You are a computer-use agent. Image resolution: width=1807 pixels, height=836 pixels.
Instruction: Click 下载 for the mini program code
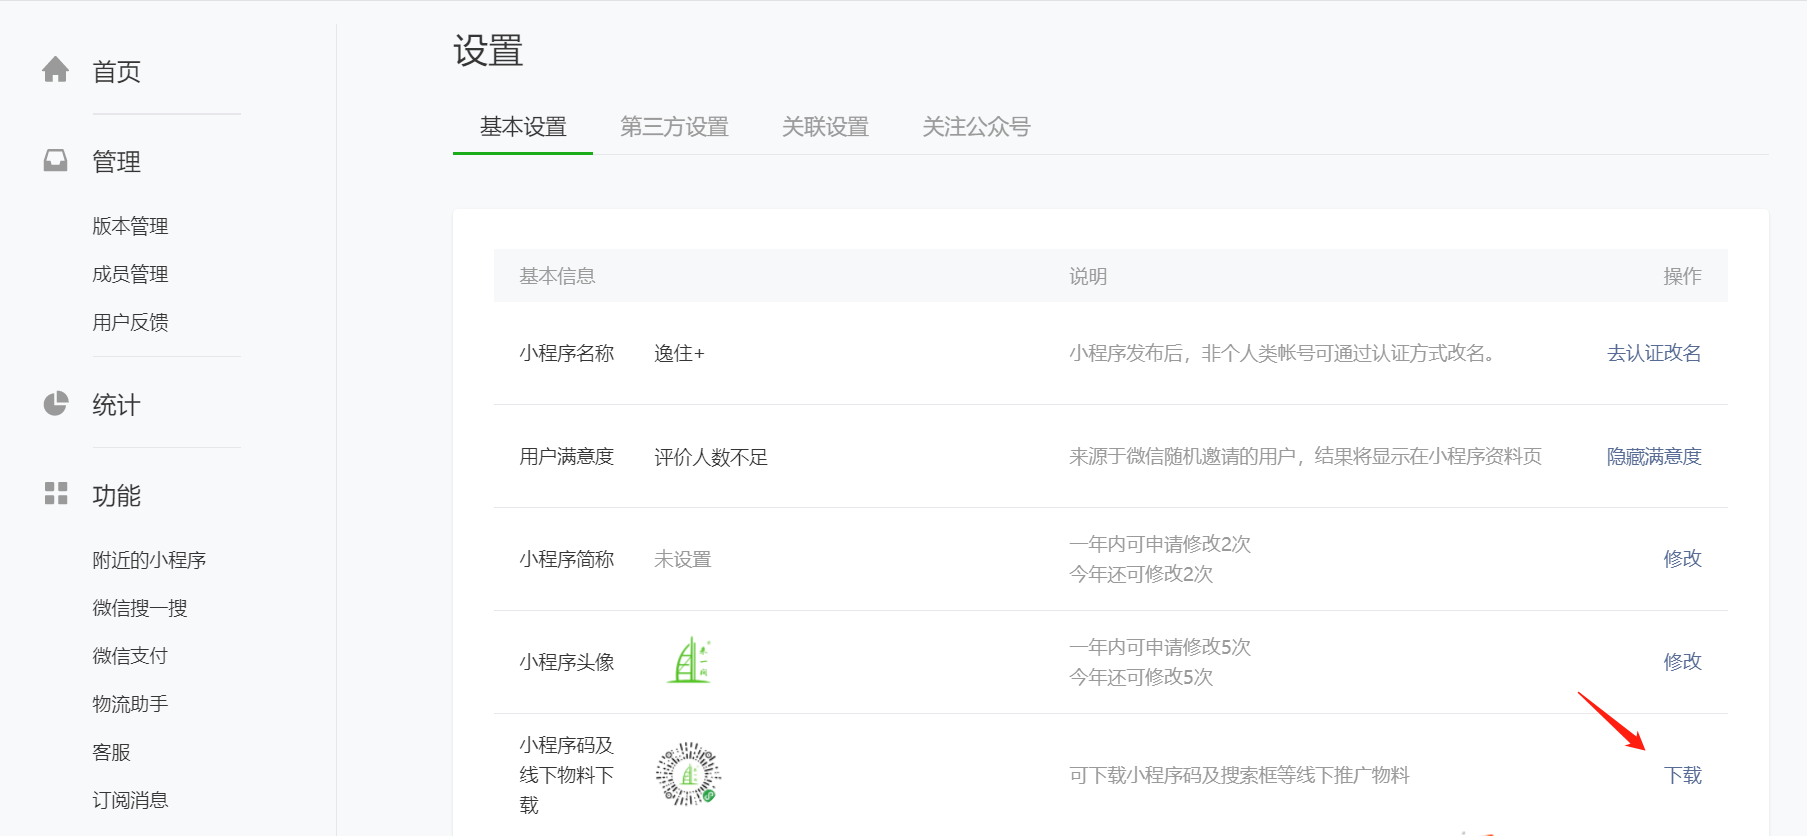[1683, 775]
